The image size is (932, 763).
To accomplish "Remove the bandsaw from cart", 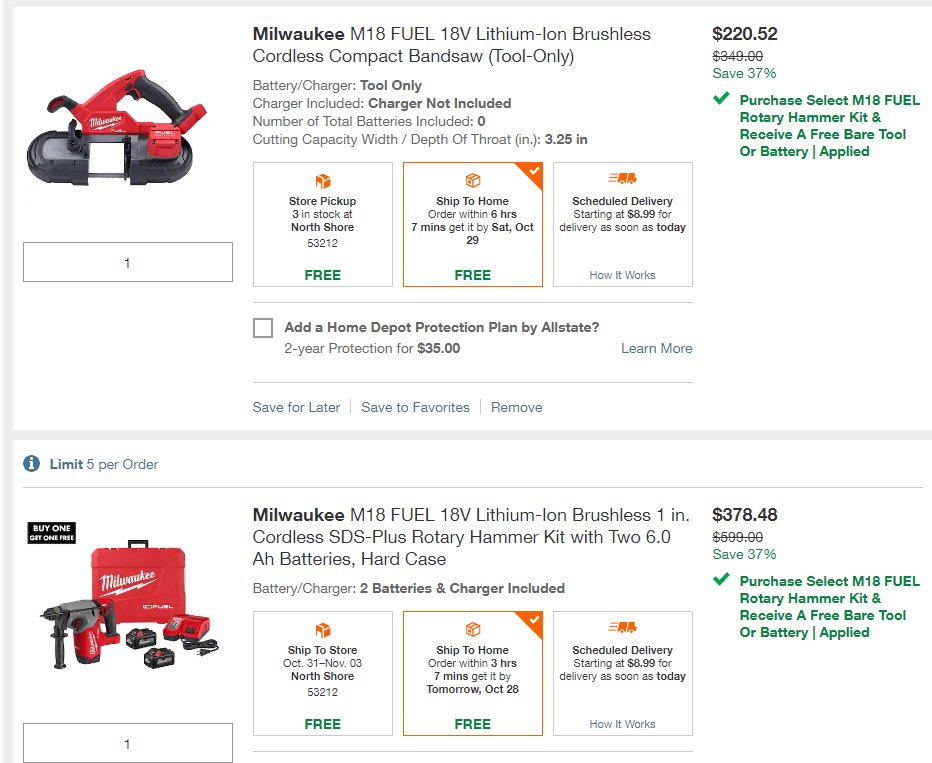I will click(x=517, y=407).
